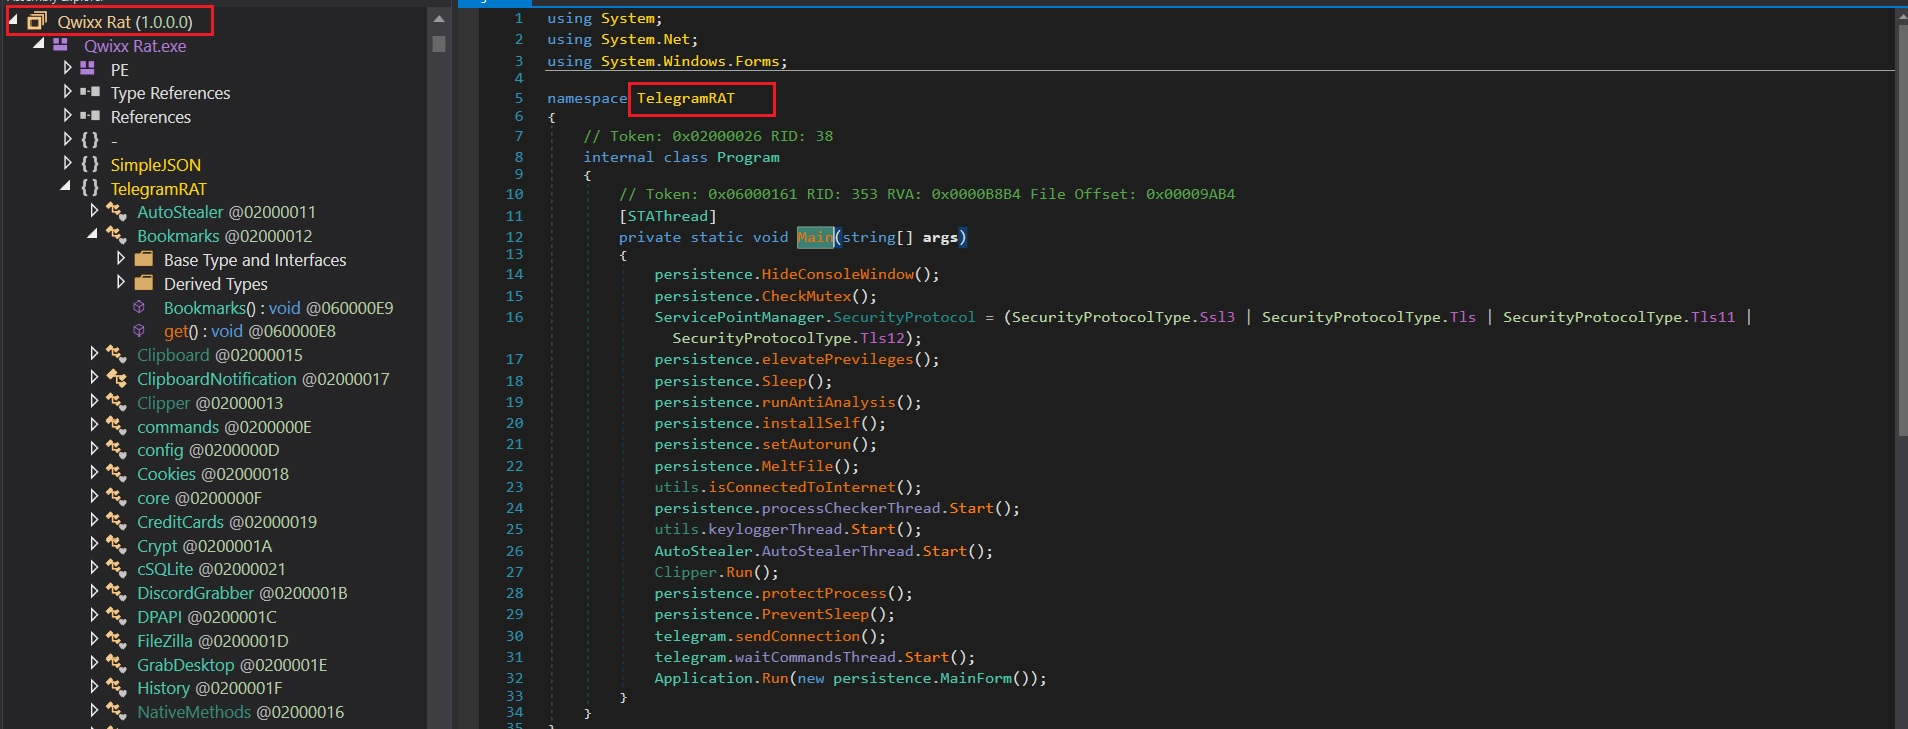Click the Bookmarks class icon
This screenshot has width=1908, height=729.
(116, 235)
